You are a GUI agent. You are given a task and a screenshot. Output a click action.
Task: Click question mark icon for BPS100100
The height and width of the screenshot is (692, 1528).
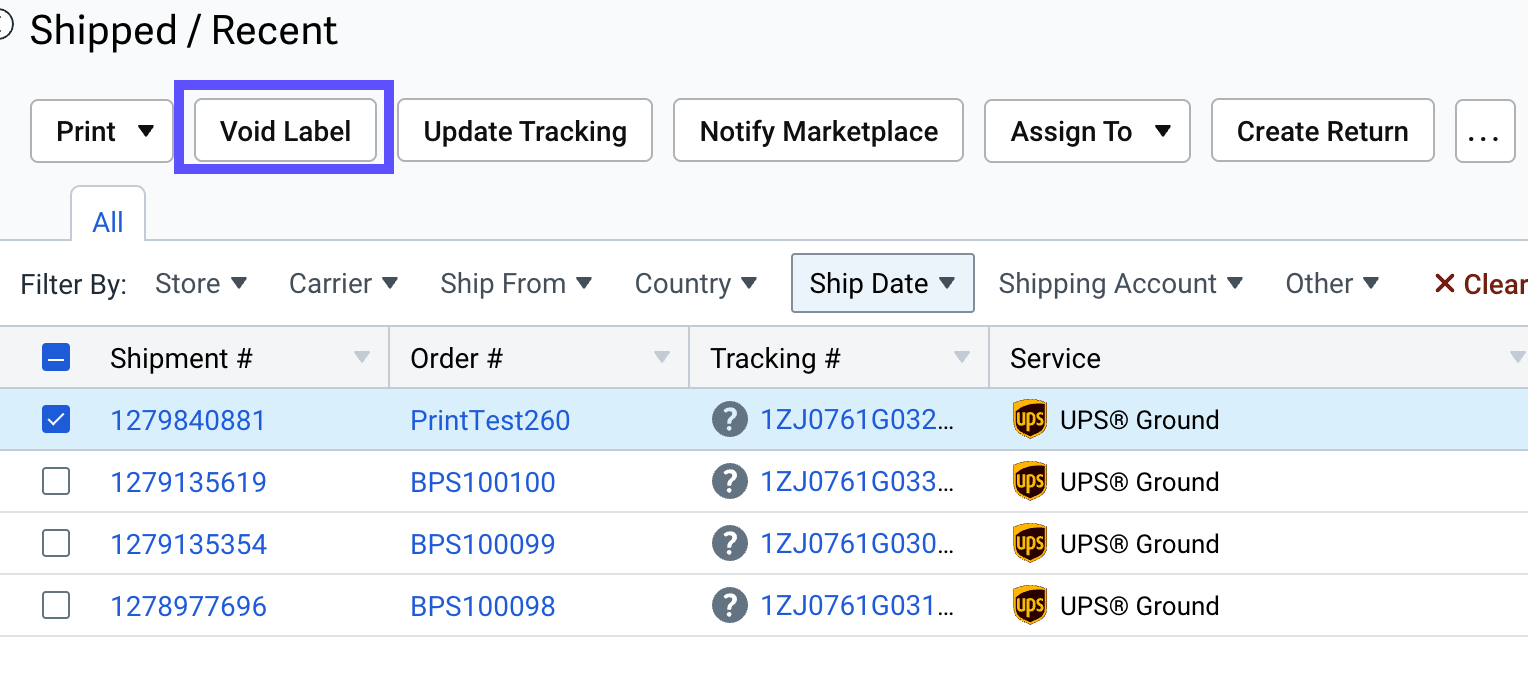coord(730,482)
